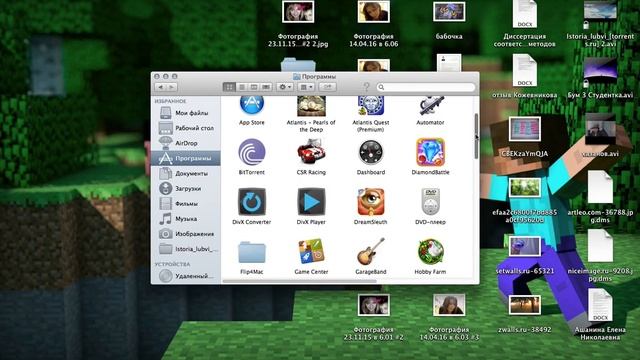This screenshot has height=360, width=640.
Task: Select the GarageBand guitar icon
Action: tap(371, 252)
